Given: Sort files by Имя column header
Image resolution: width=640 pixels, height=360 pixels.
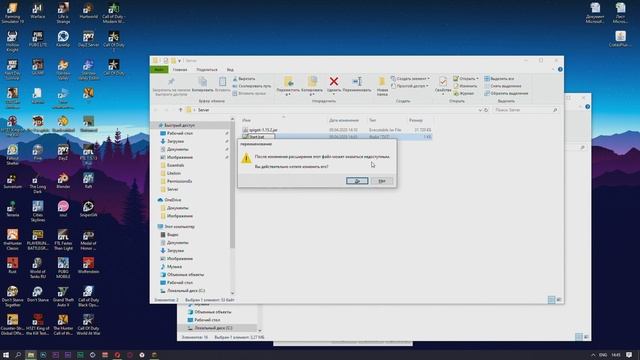Looking at the screenshot, I should (246, 120).
